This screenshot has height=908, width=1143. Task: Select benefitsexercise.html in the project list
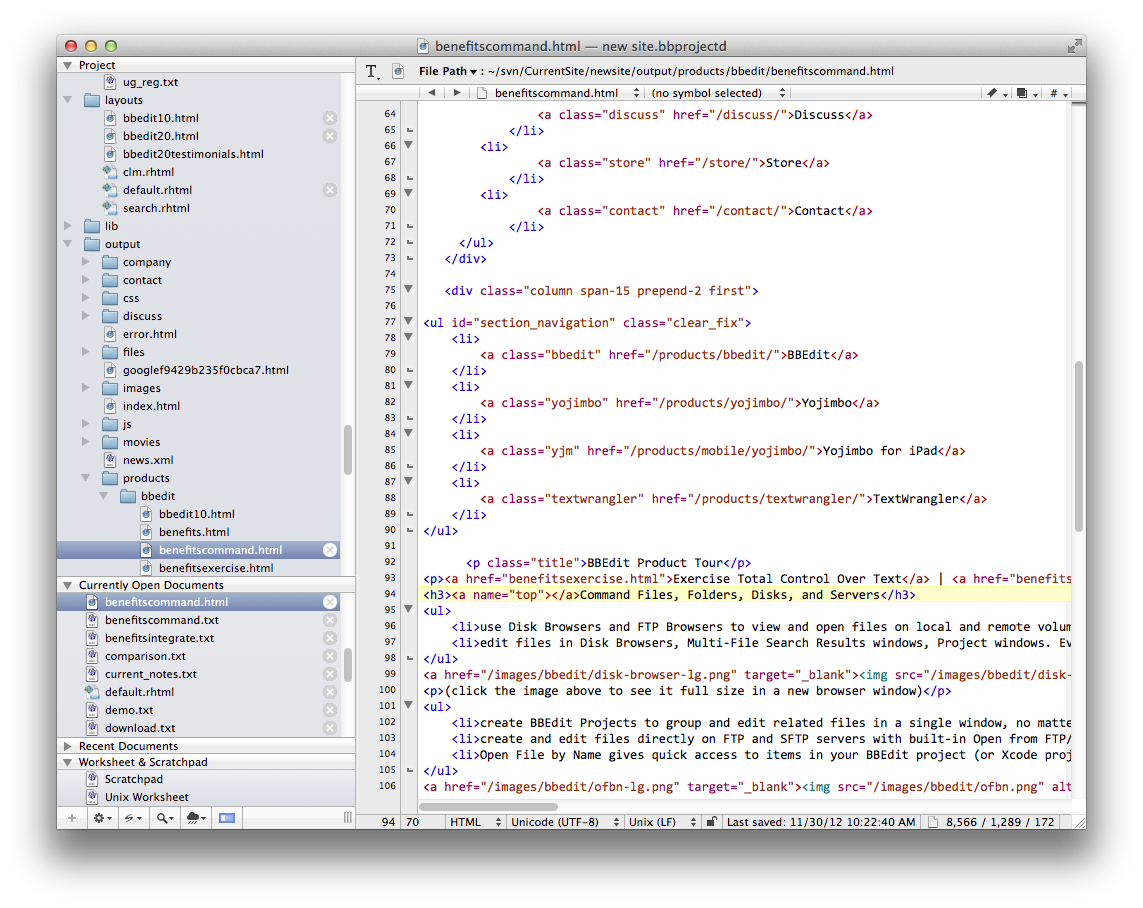(x=216, y=568)
